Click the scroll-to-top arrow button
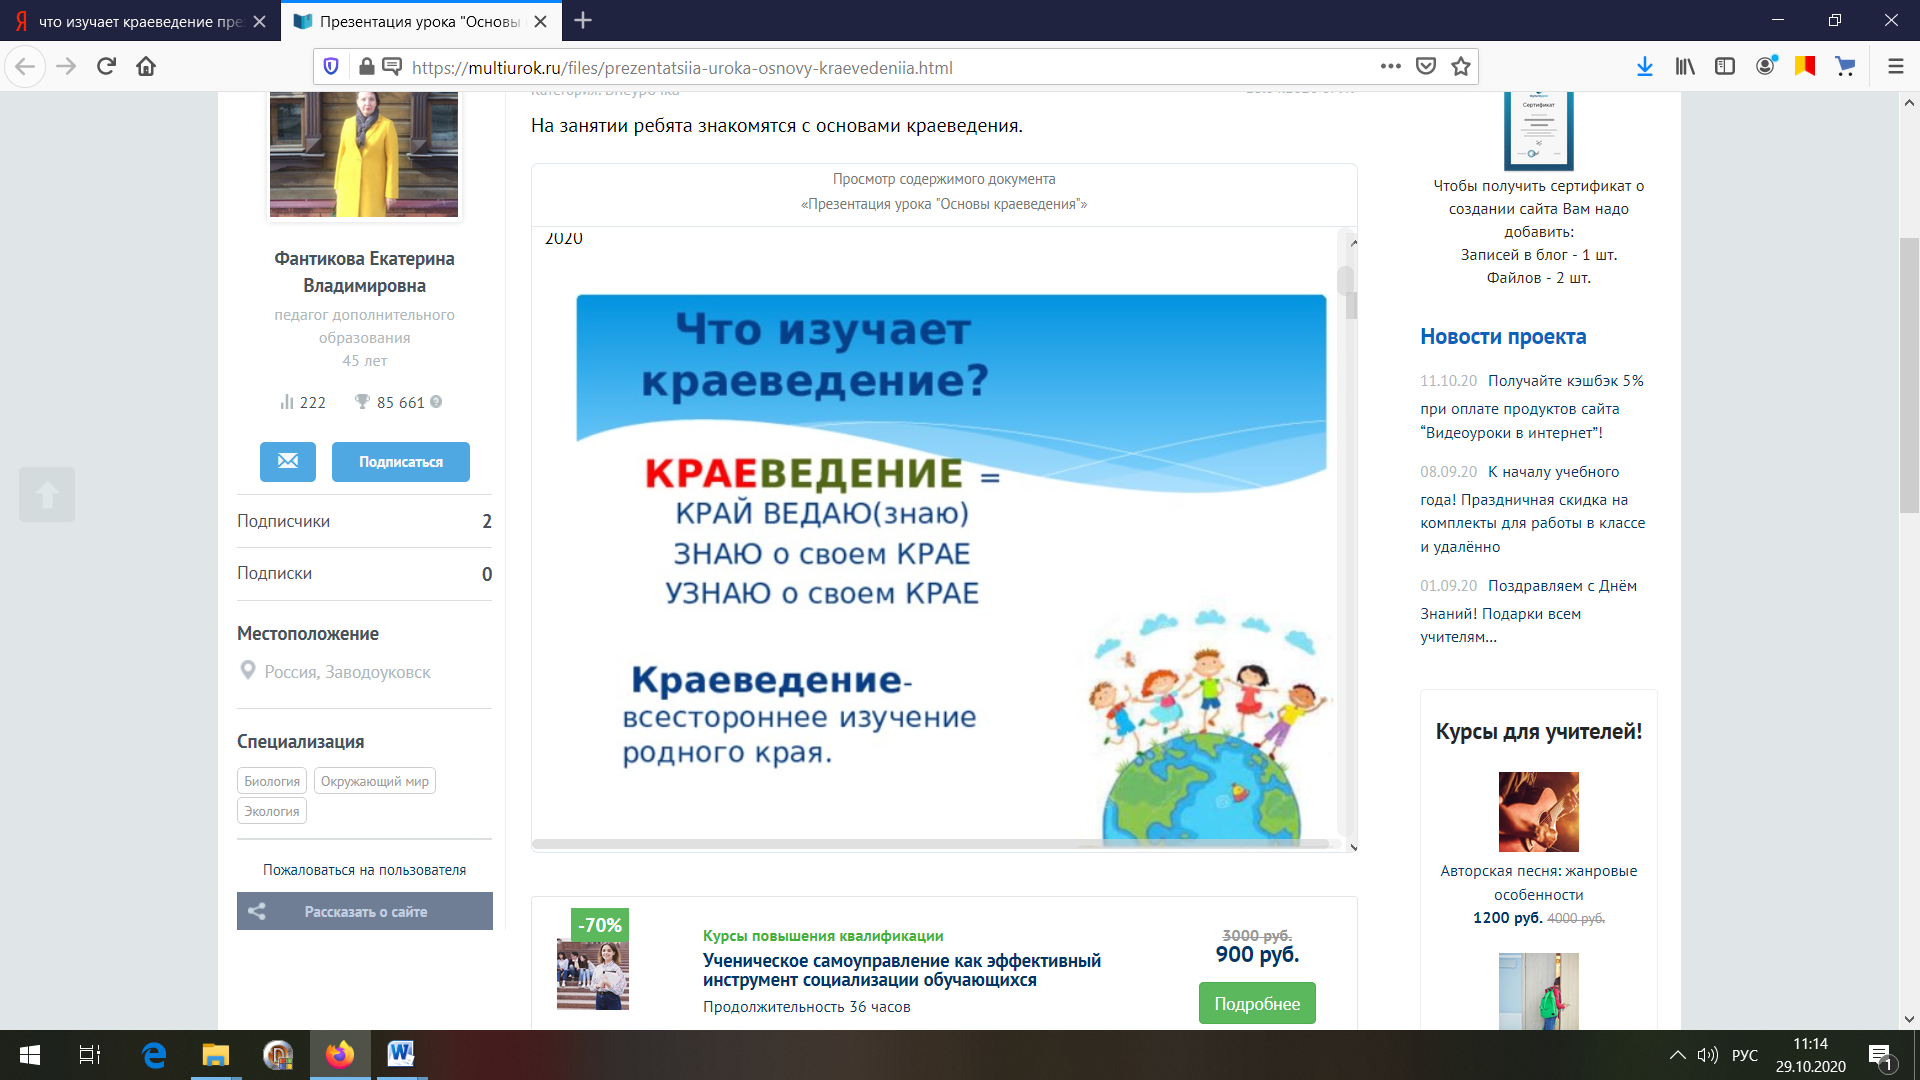Screen dimensions: 1920x1080 (x=47, y=494)
